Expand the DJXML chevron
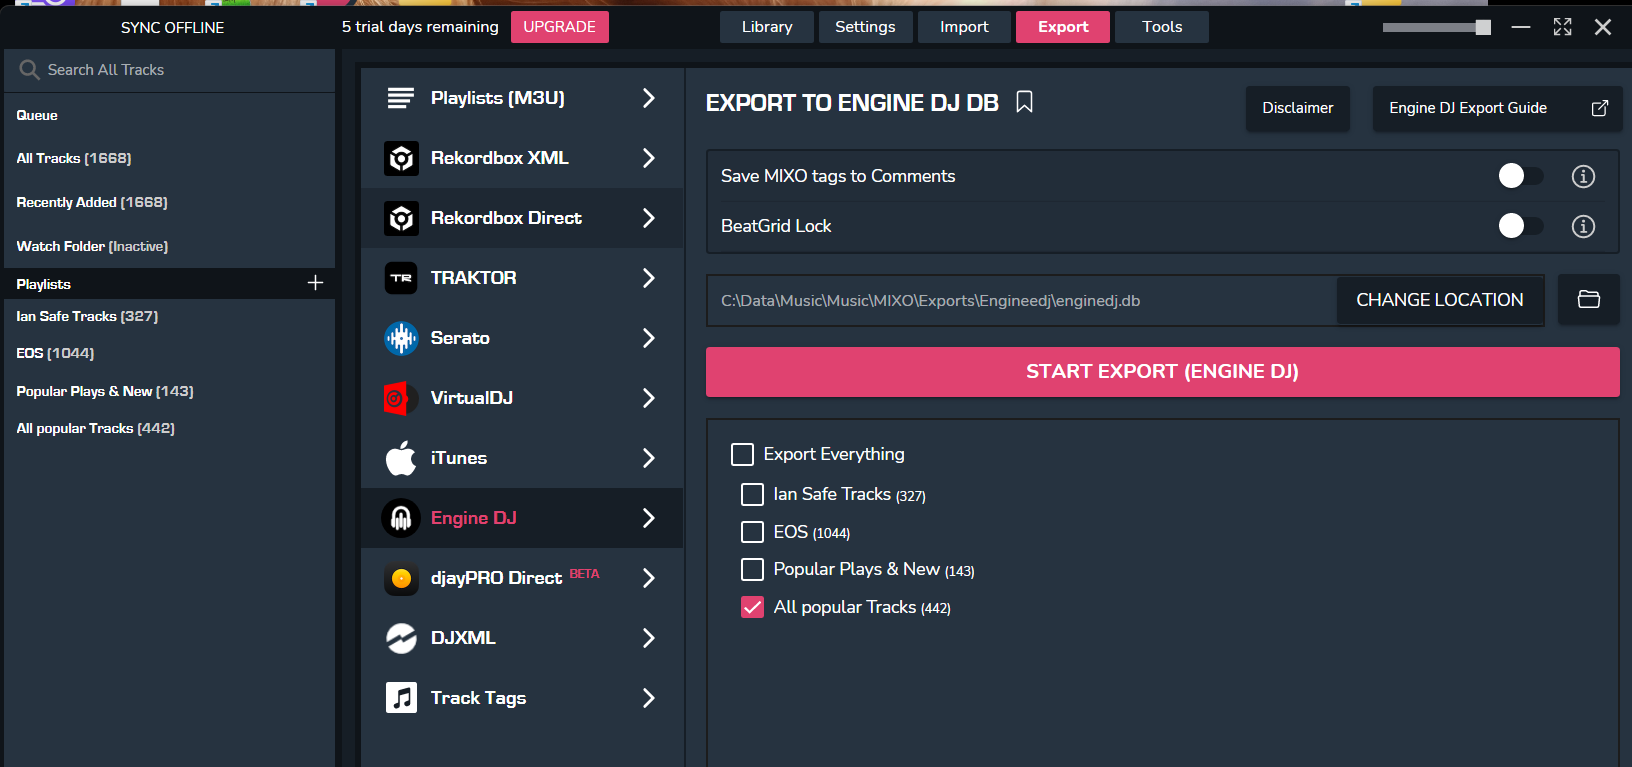Image resolution: width=1632 pixels, height=767 pixels. (x=649, y=638)
